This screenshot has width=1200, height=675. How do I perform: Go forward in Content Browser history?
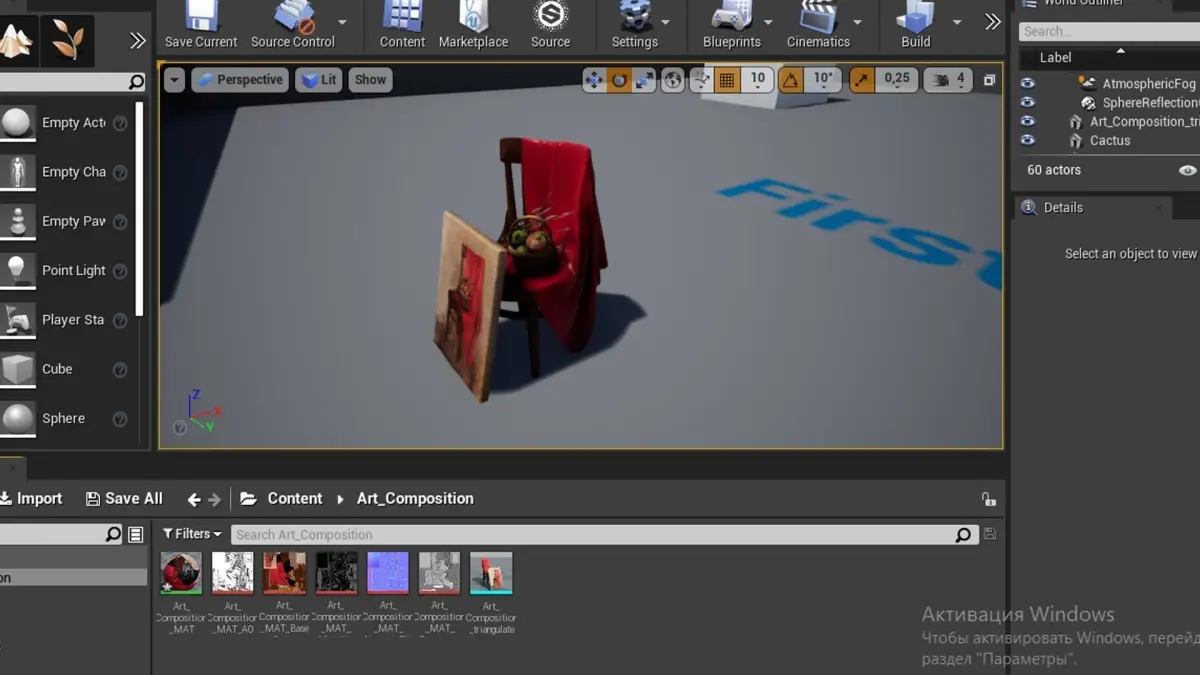[214, 499]
